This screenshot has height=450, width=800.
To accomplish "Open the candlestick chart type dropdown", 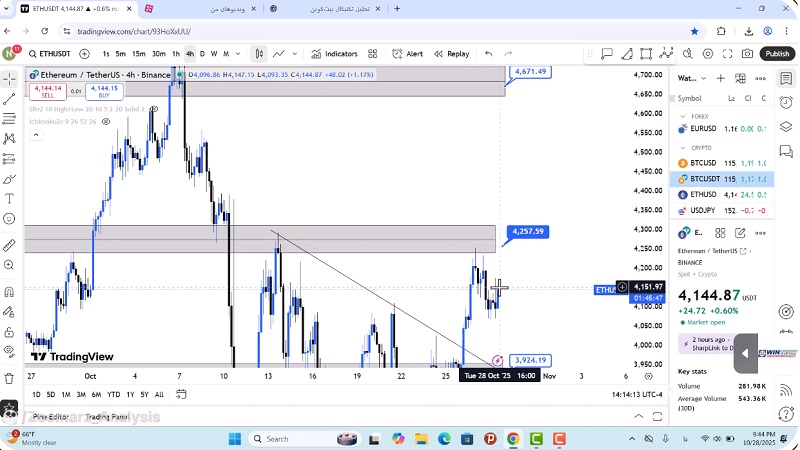I will 259,54.
